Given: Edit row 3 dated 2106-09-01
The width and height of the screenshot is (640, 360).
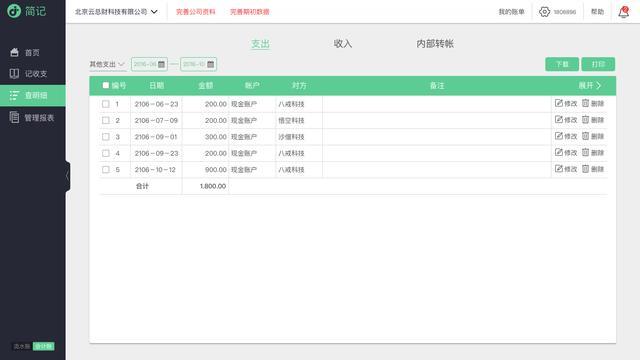Looking at the screenshot, I should [x=566, y=136].
